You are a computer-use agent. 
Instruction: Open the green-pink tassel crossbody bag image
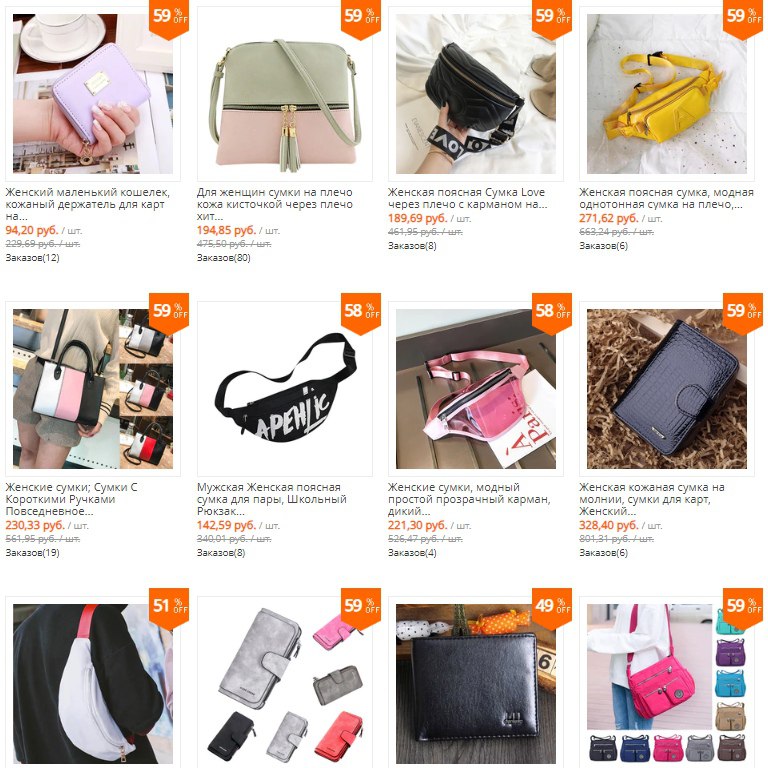[x=284, y=94]
